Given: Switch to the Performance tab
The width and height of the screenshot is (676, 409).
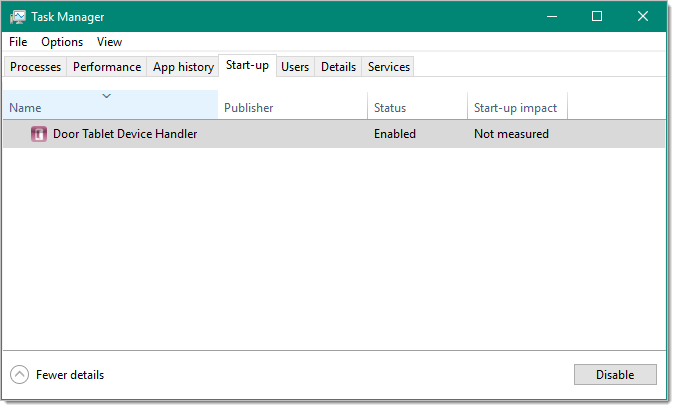Looking at the screenshot, I should 107,67.
